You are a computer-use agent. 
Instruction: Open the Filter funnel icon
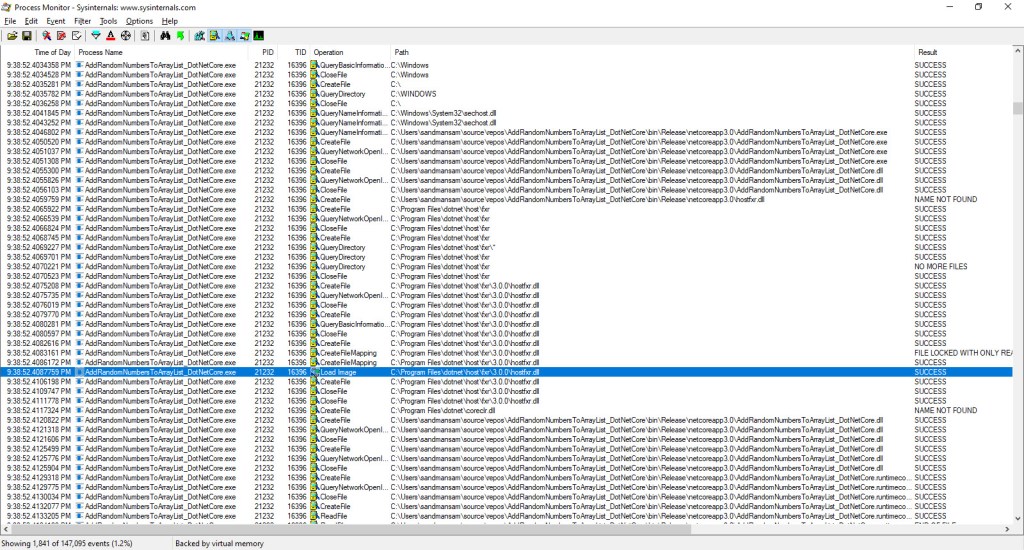point(96,36)
